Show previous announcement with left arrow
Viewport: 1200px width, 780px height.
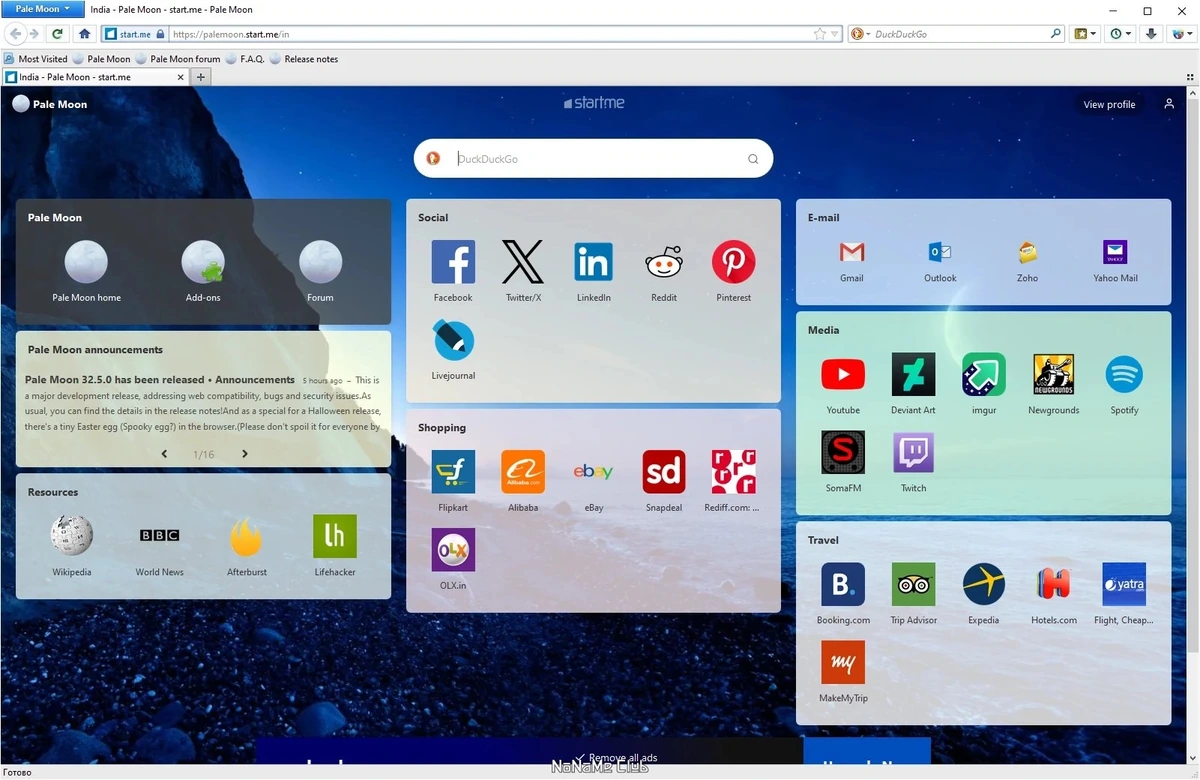pyautogui.click(x=165, y=454)
